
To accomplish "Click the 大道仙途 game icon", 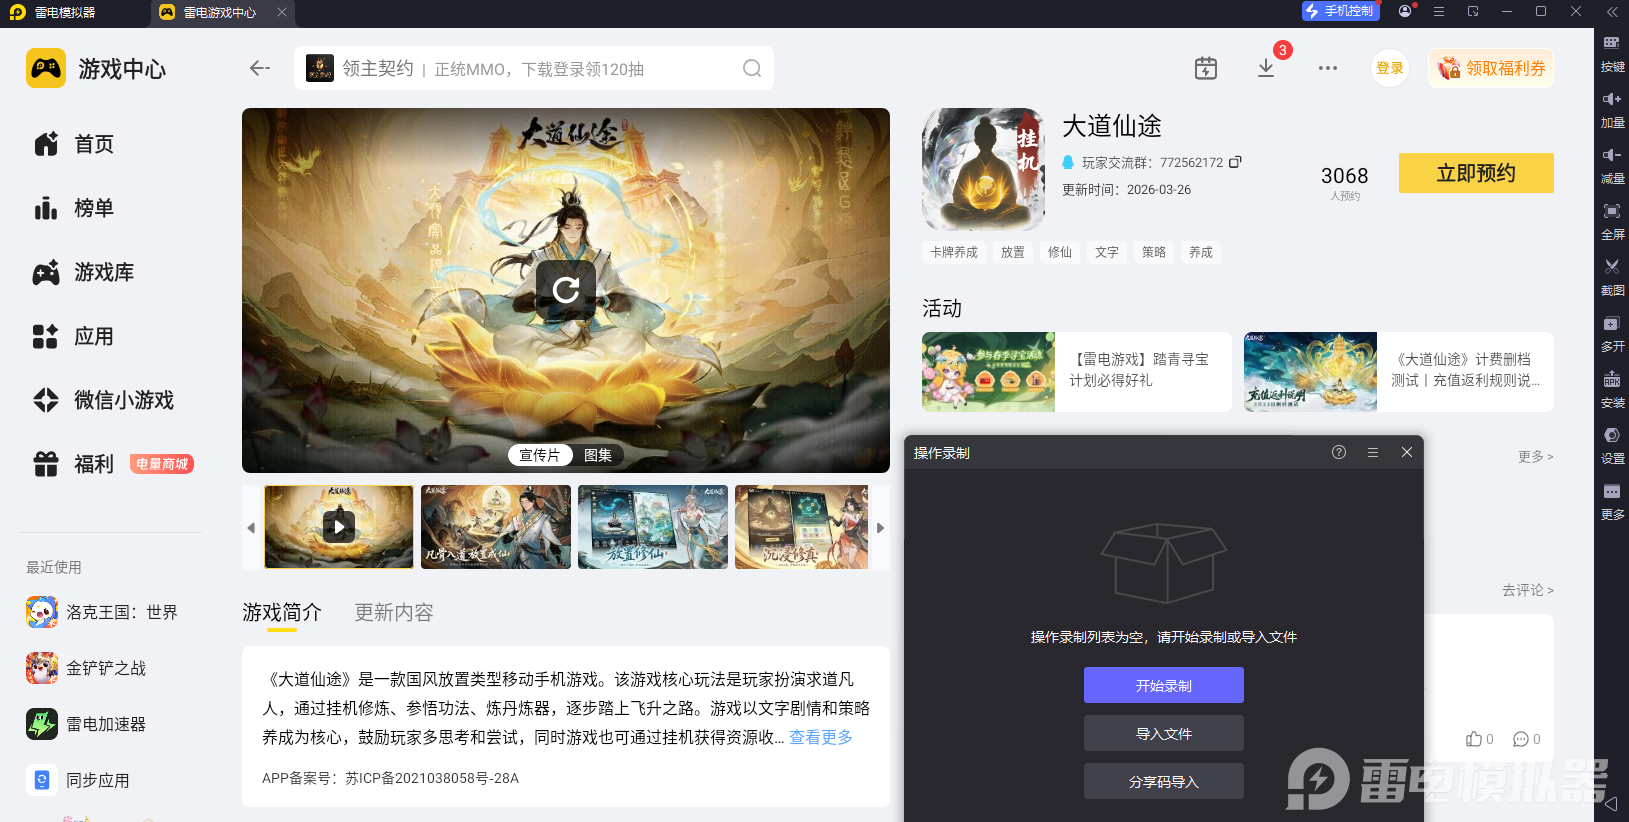I will click(x=983, y=169).
